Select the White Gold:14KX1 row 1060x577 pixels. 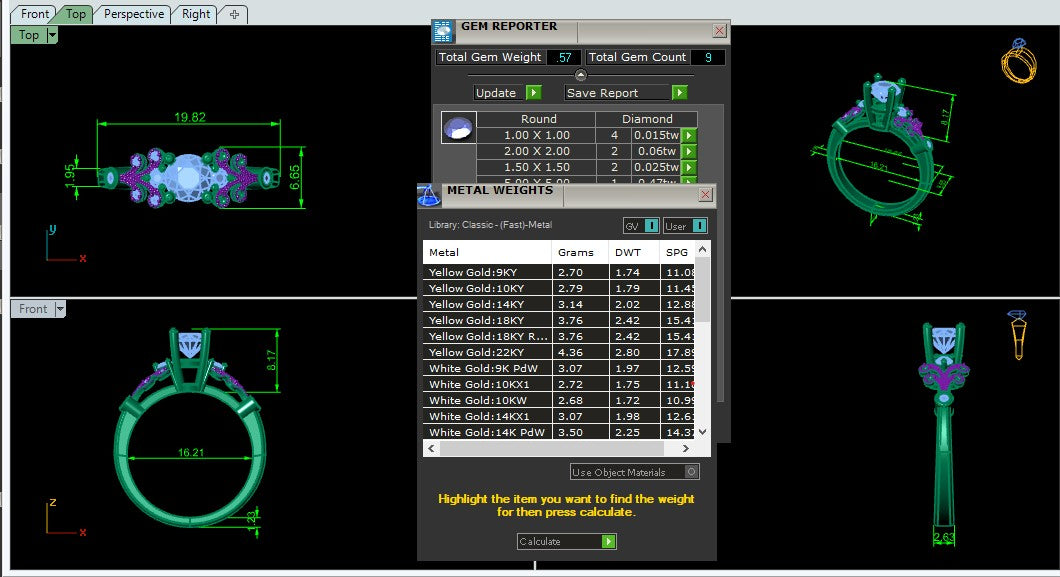point(559,416)
